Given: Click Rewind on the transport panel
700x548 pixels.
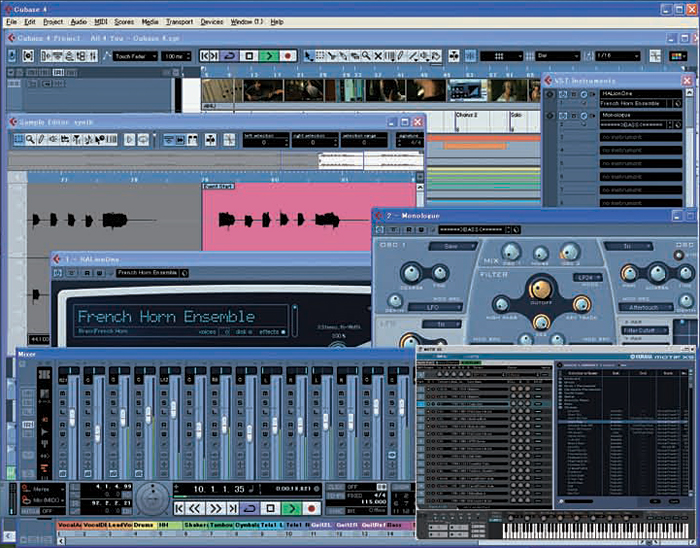Looking at the screenshot, I should point(195,508).
